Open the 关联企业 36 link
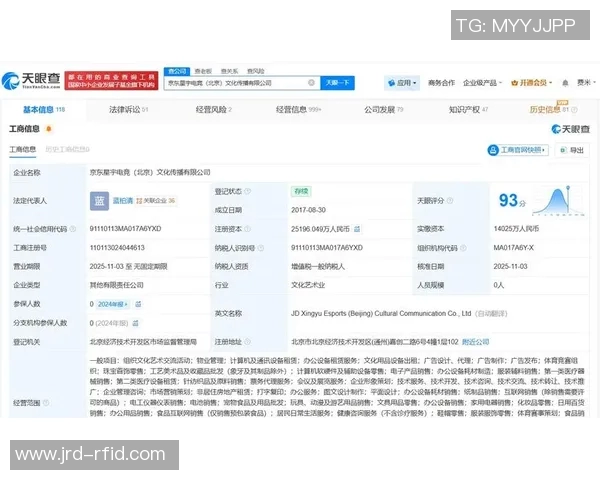 point(156,201)
